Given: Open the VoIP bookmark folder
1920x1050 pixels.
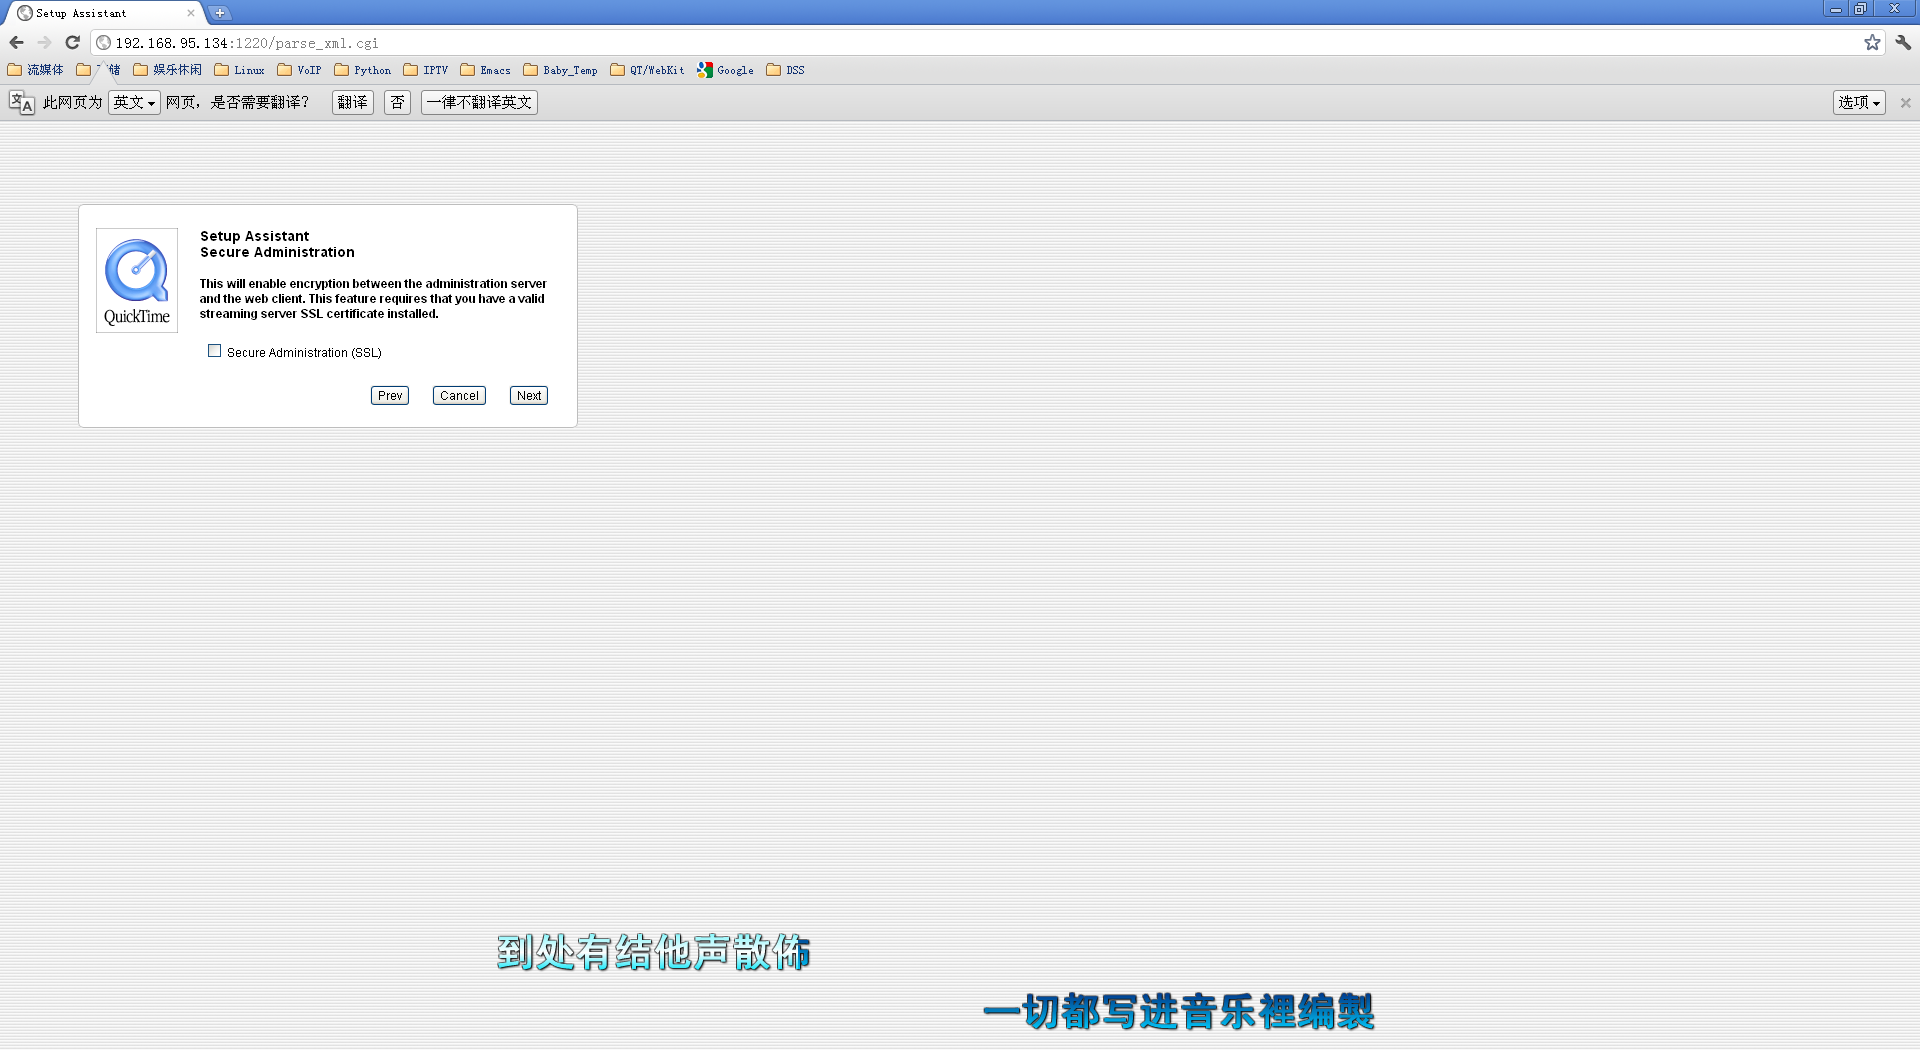Looking at the screenshot, I should click(x=299, y=70).
